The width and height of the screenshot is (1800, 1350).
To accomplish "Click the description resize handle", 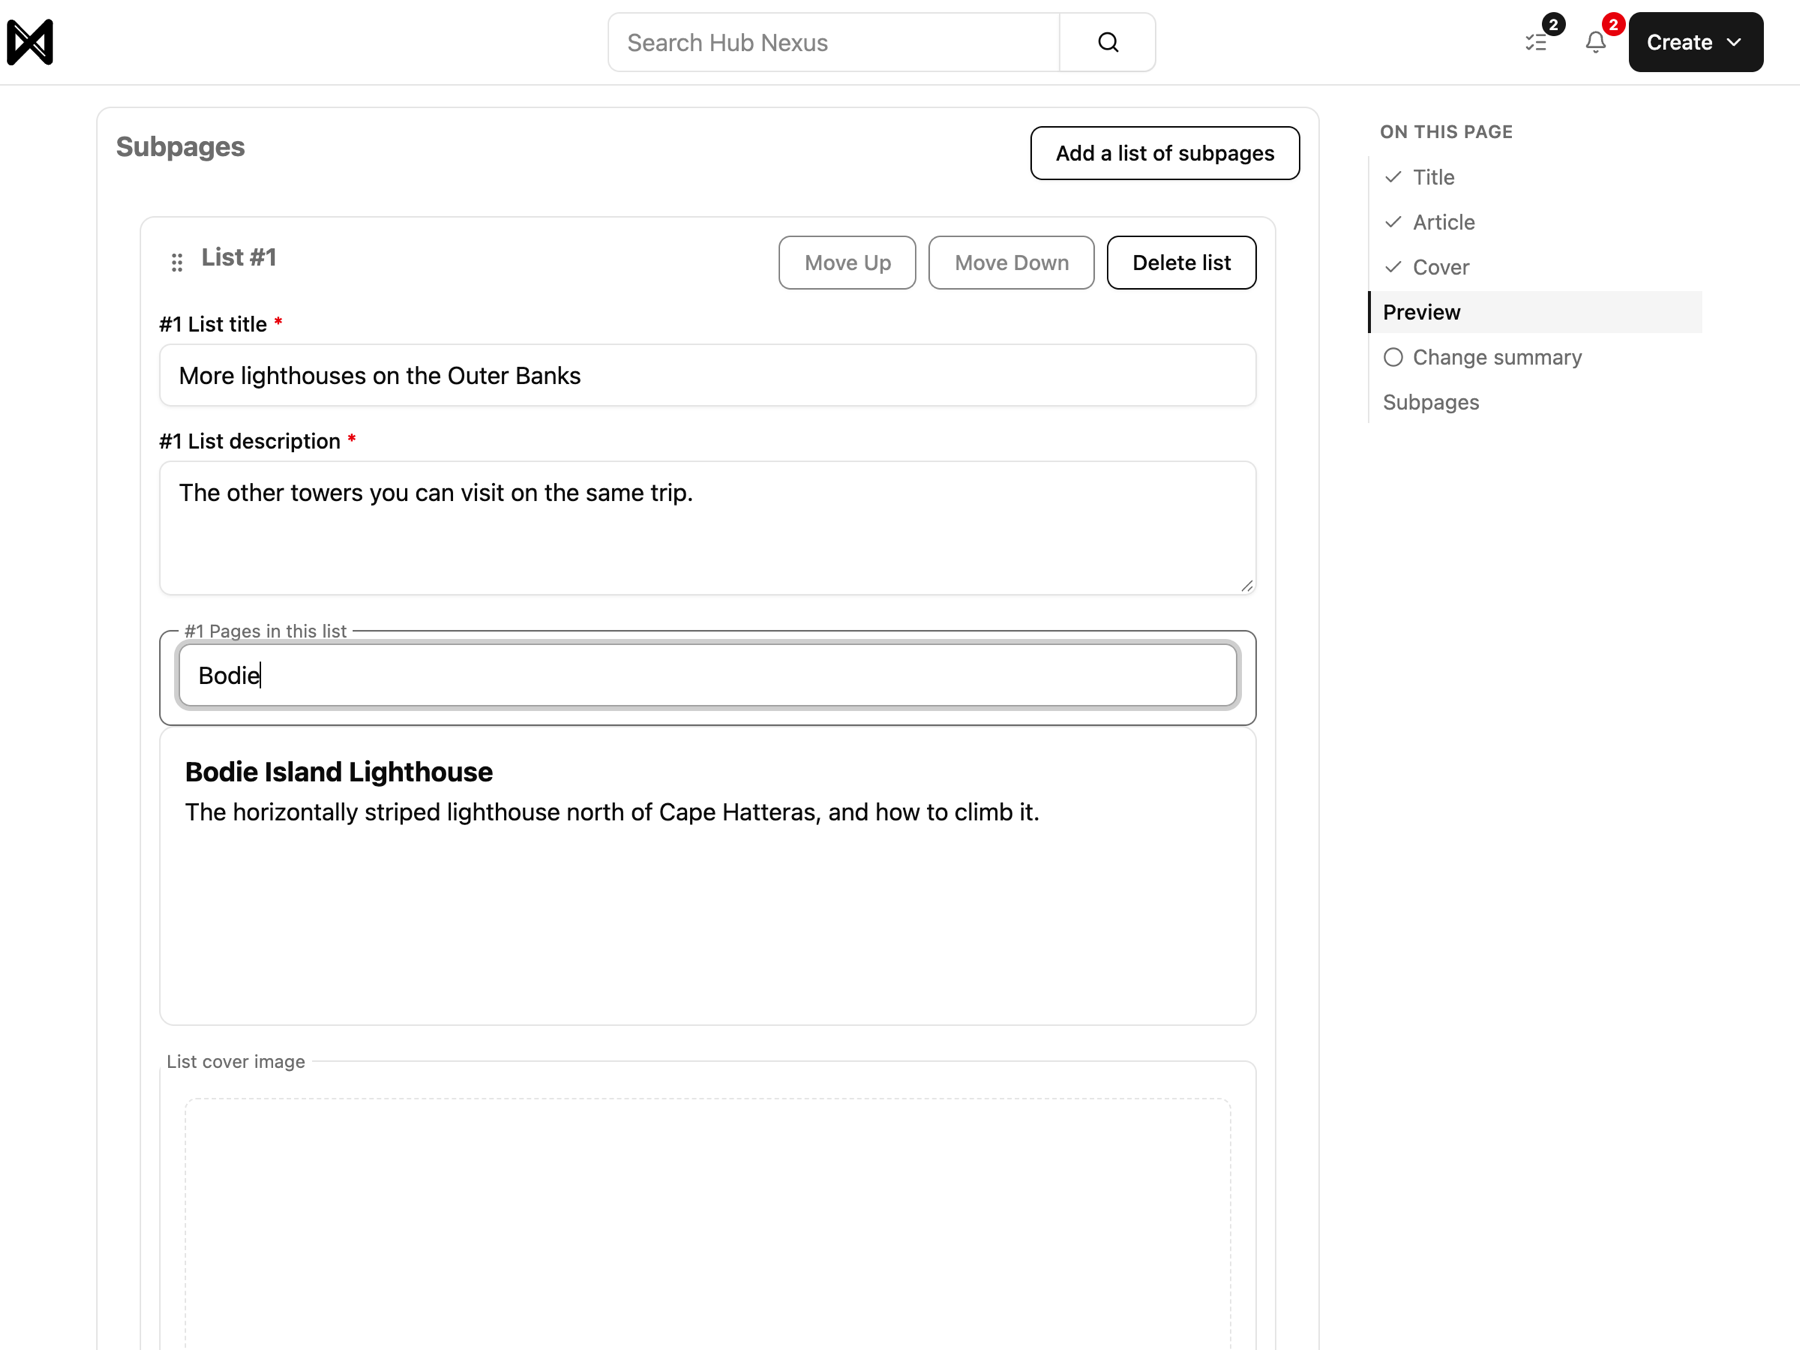I will coord(1246,585).
